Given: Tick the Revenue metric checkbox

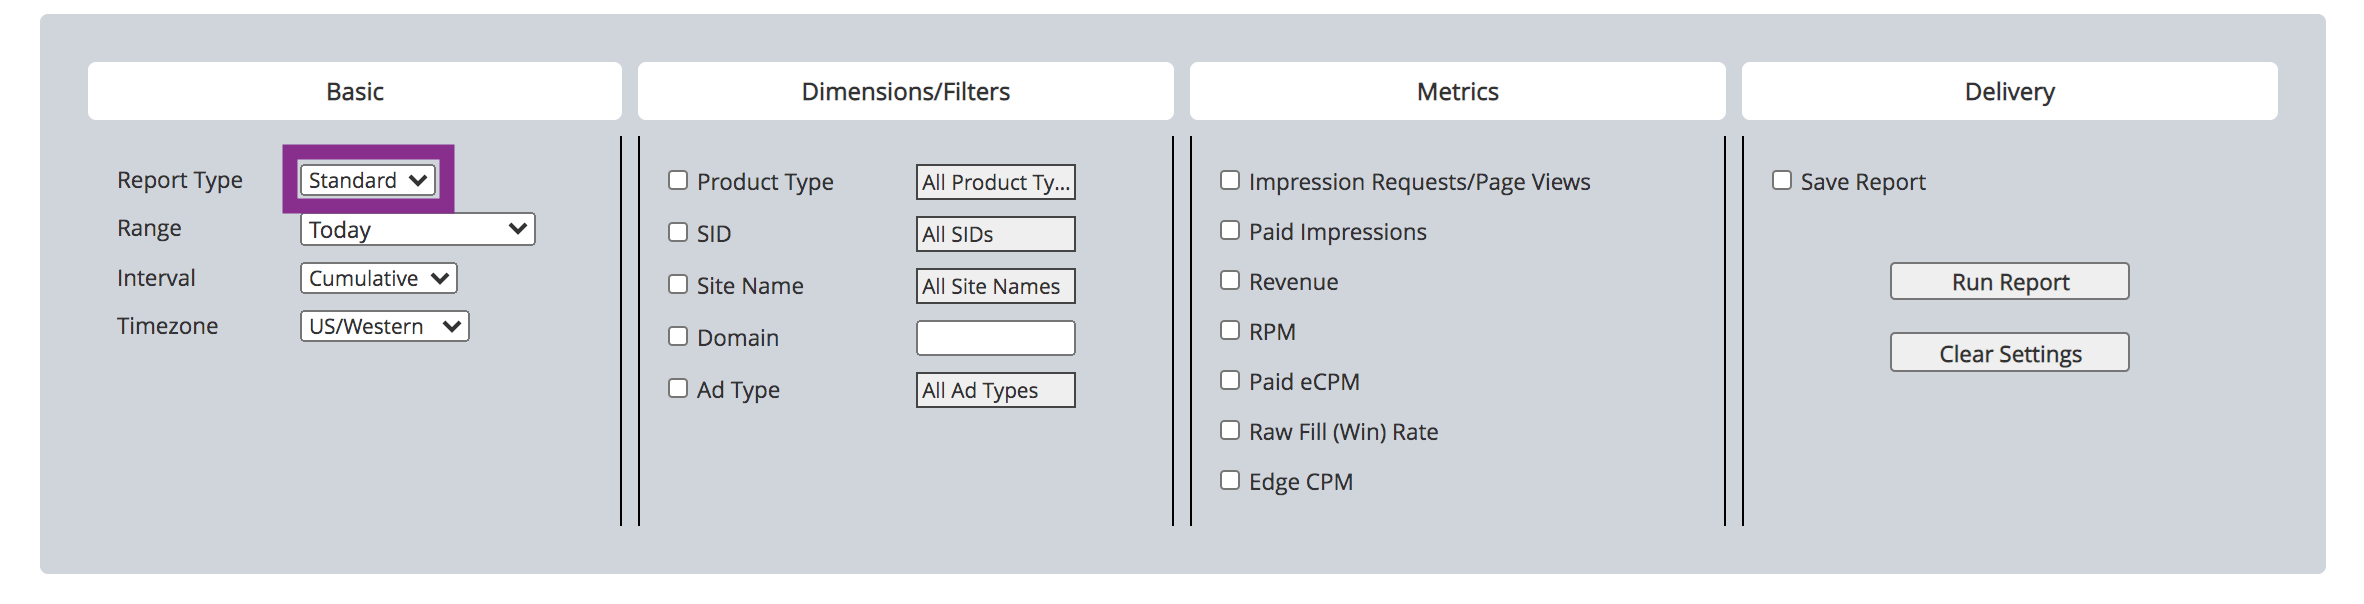Looking at the screenshot, I should click(1230, 280).
